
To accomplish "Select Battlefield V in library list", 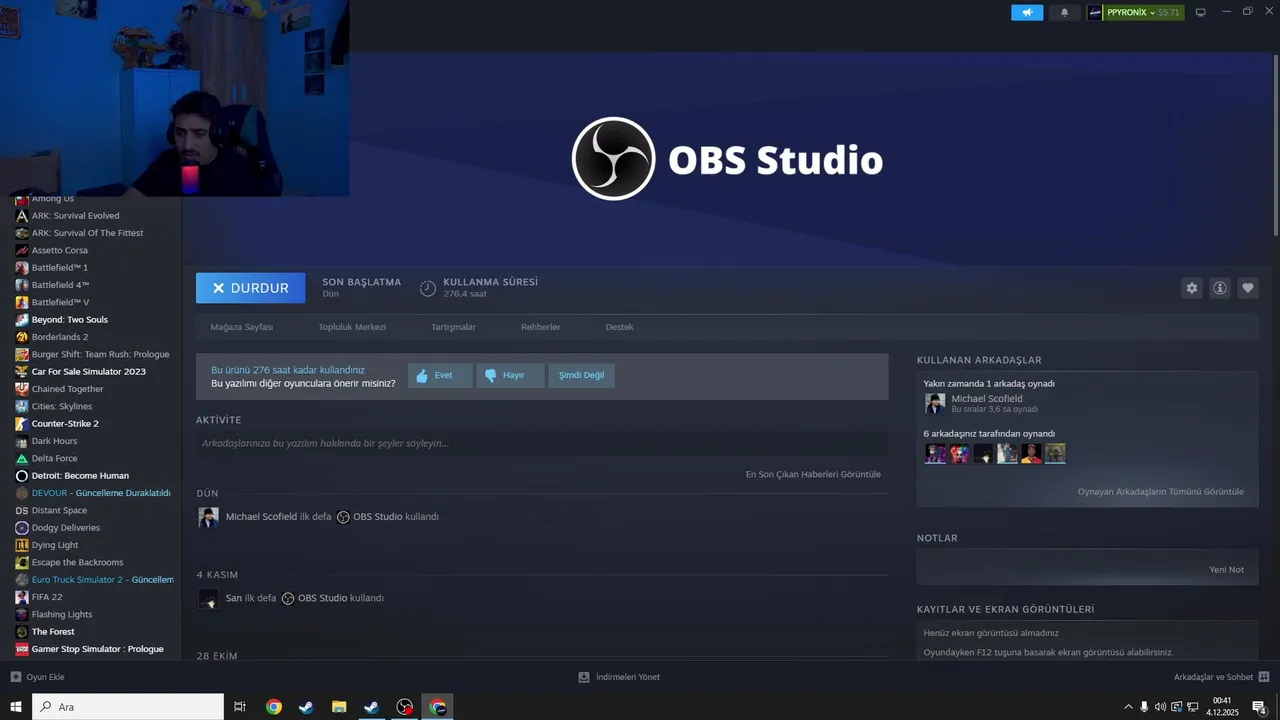I will pyautogui.click(x=60, y=302).
